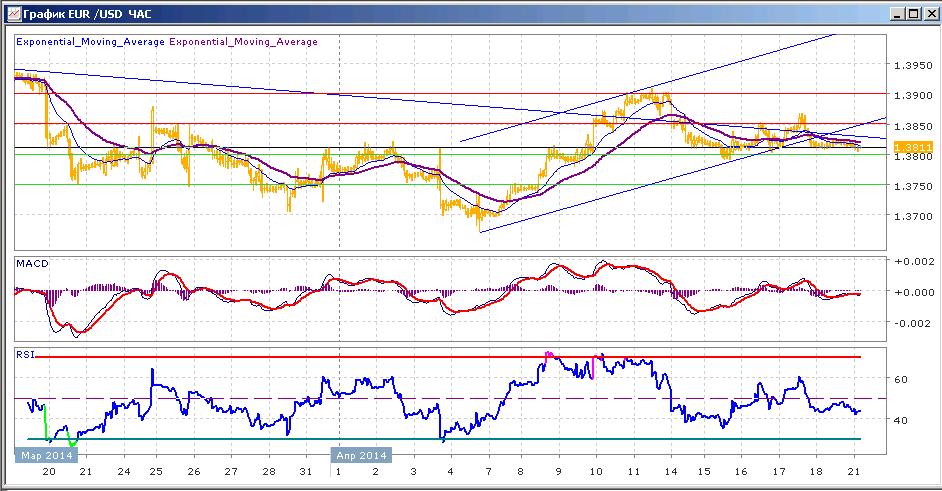Click date 14 on the time axis
The height and width of the screenshot is (491, 942).
671,472
